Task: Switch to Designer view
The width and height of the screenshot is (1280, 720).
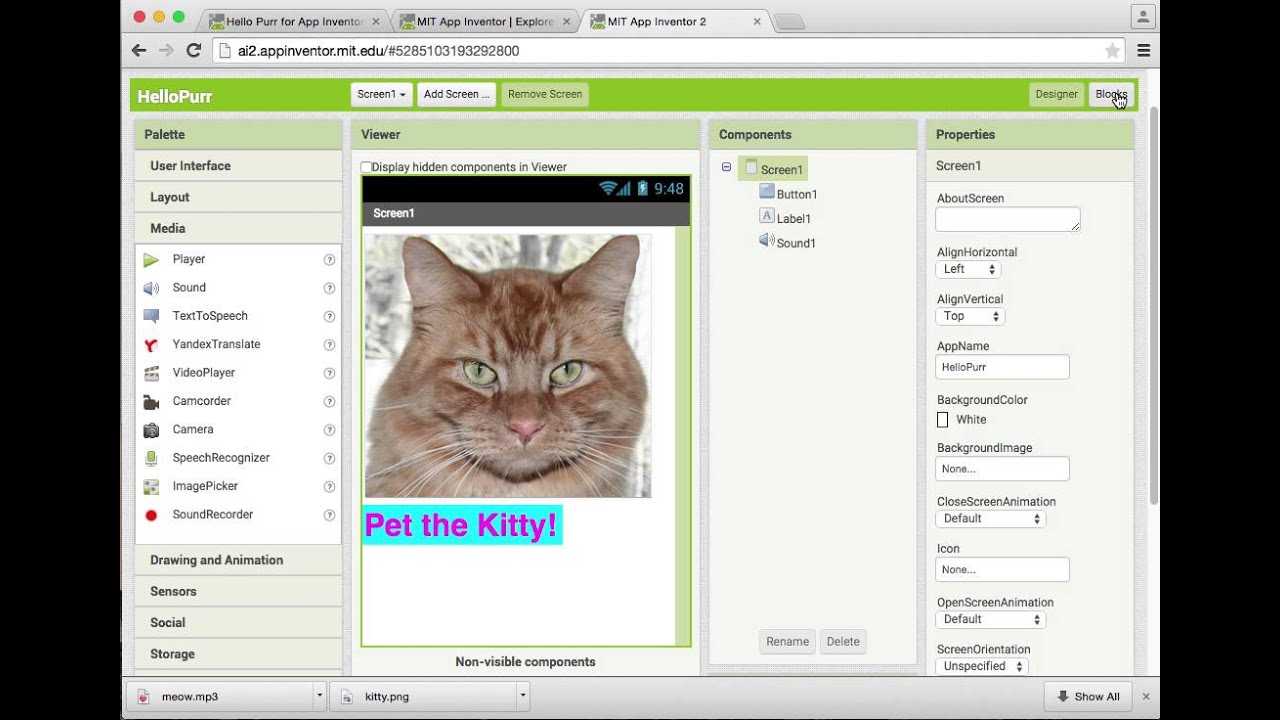Action: tap(1057, 94)
